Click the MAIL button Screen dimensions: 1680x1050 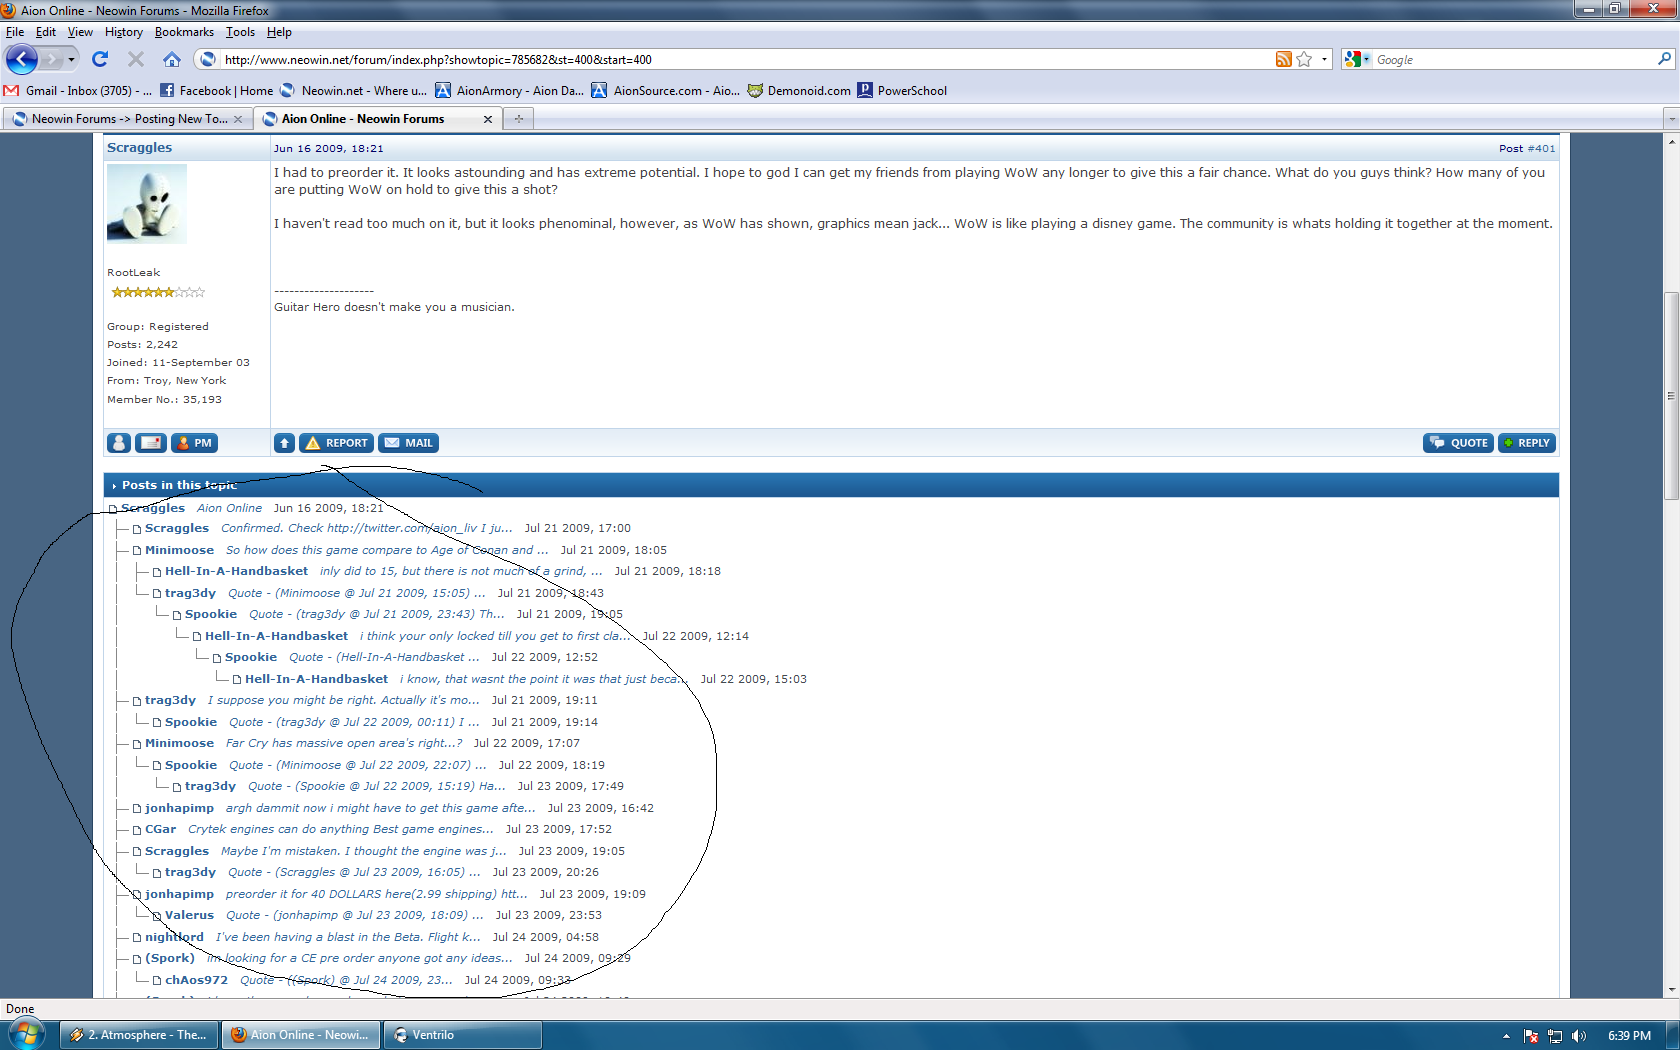[x=409, y=443]
